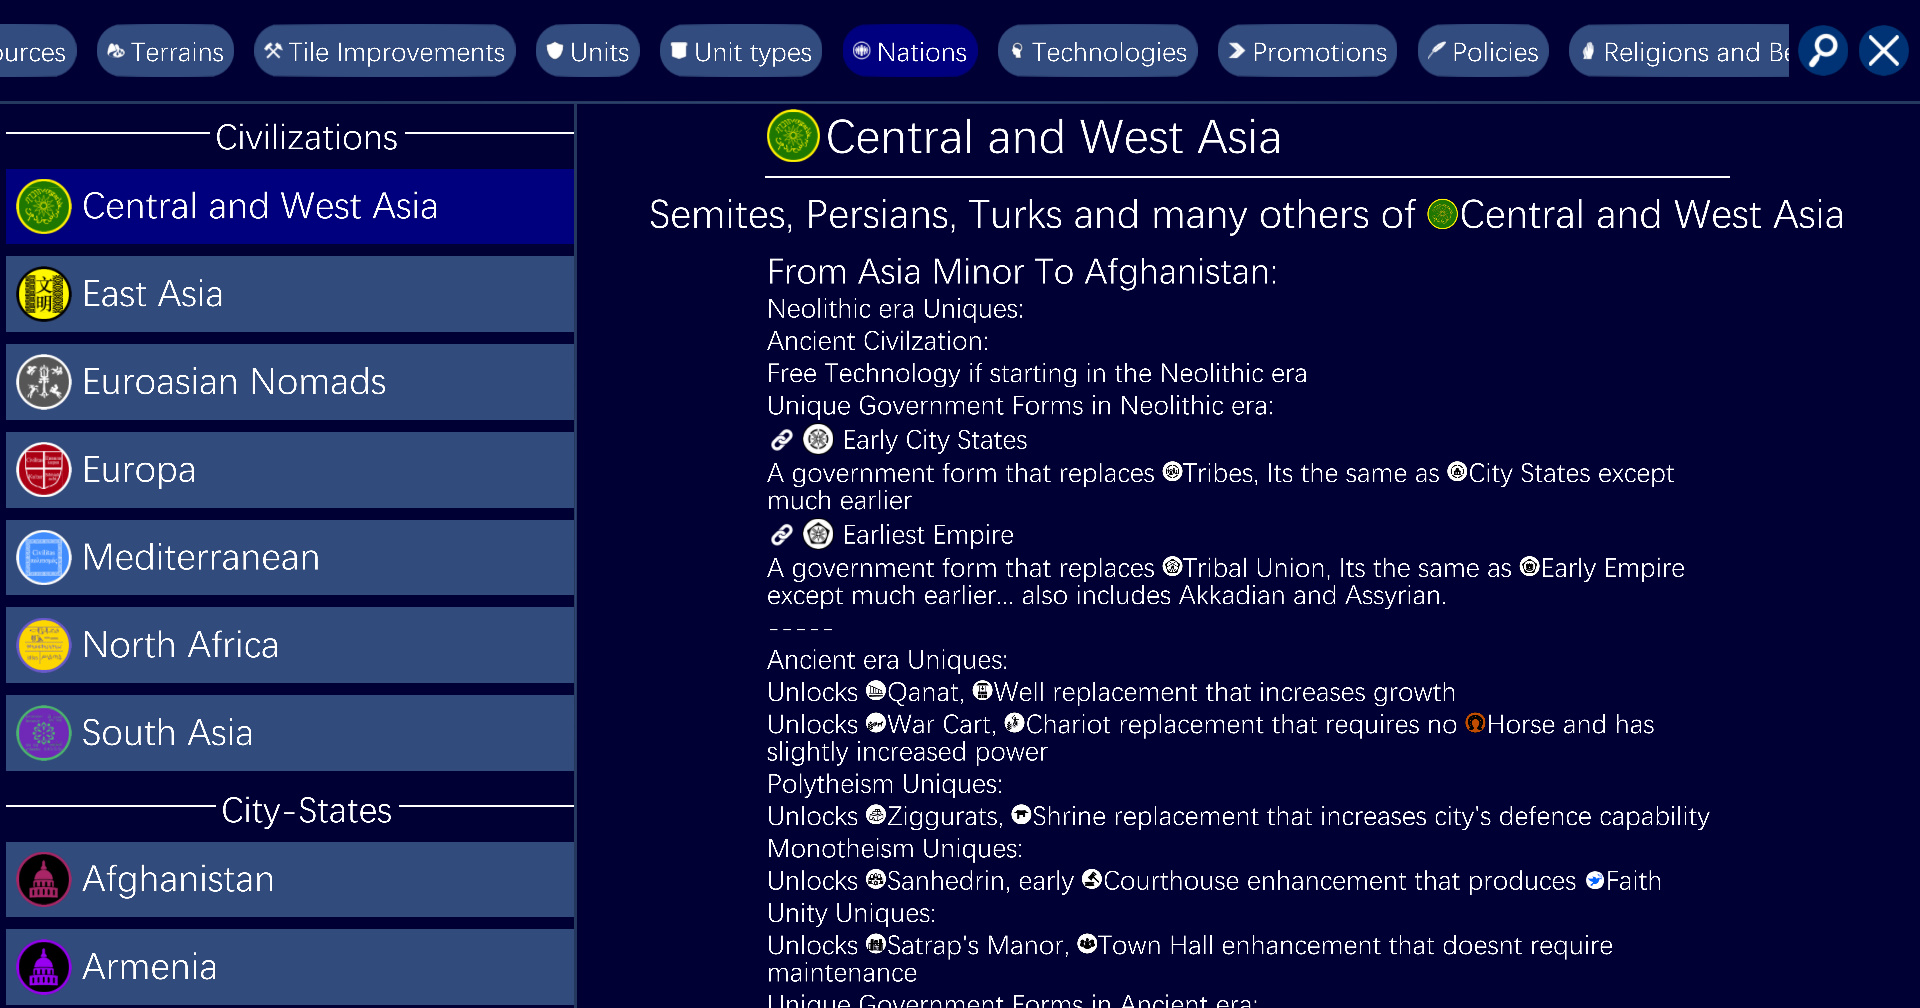Open the search magnifier button

point(1823,50)
